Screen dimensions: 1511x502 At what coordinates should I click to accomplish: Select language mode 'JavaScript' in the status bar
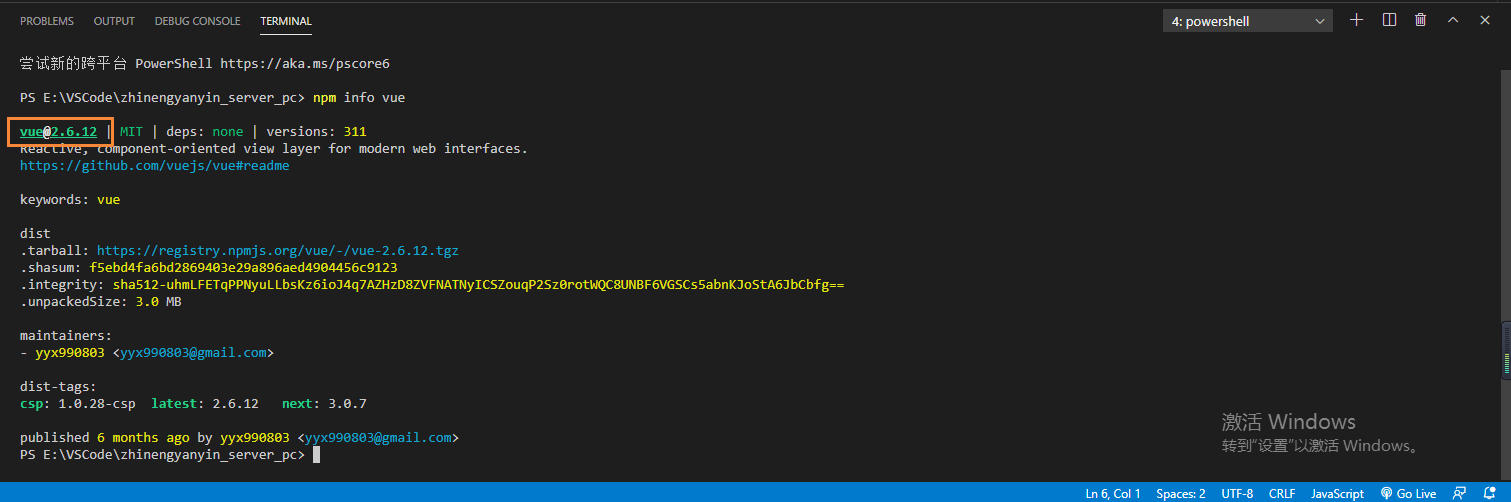(1337, 493)
